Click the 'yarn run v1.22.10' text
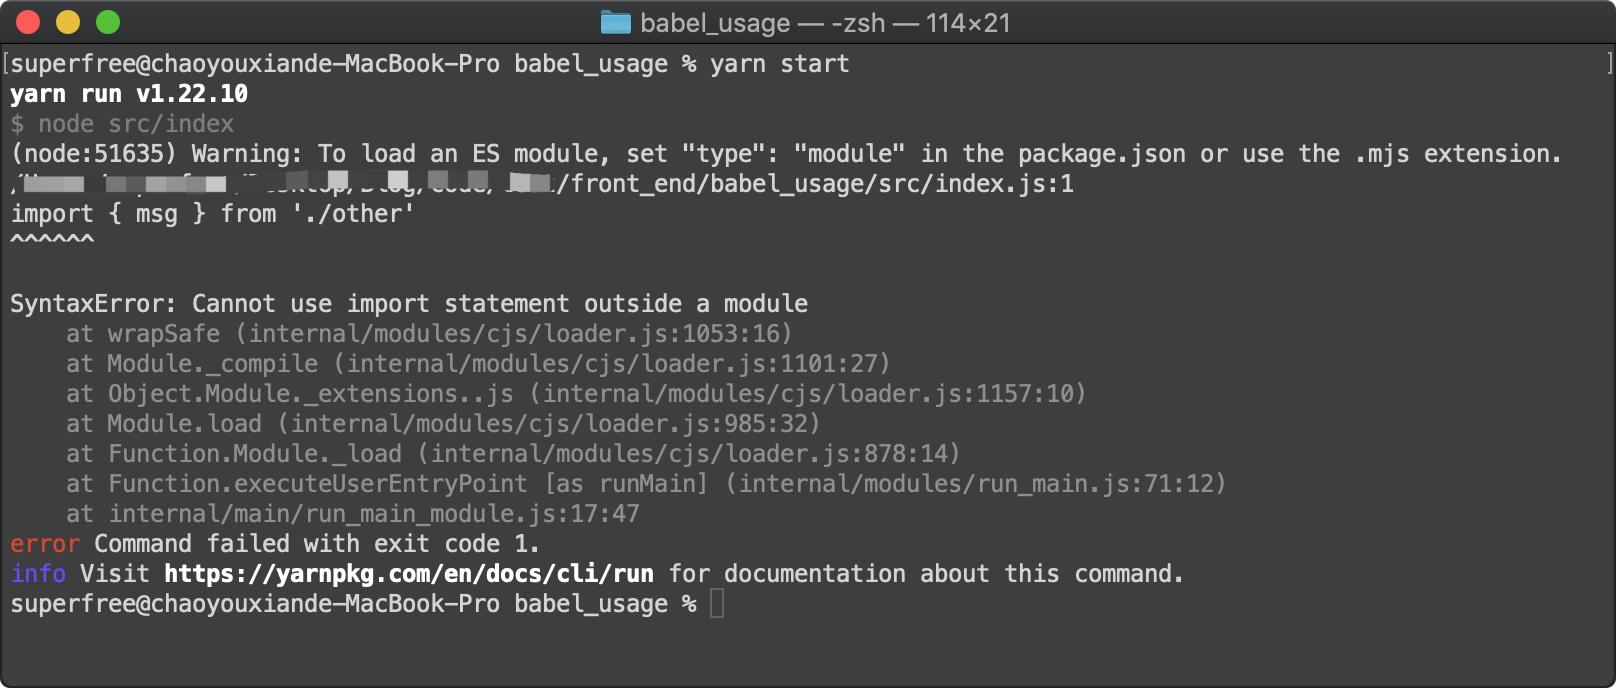 tap(127, 93)
